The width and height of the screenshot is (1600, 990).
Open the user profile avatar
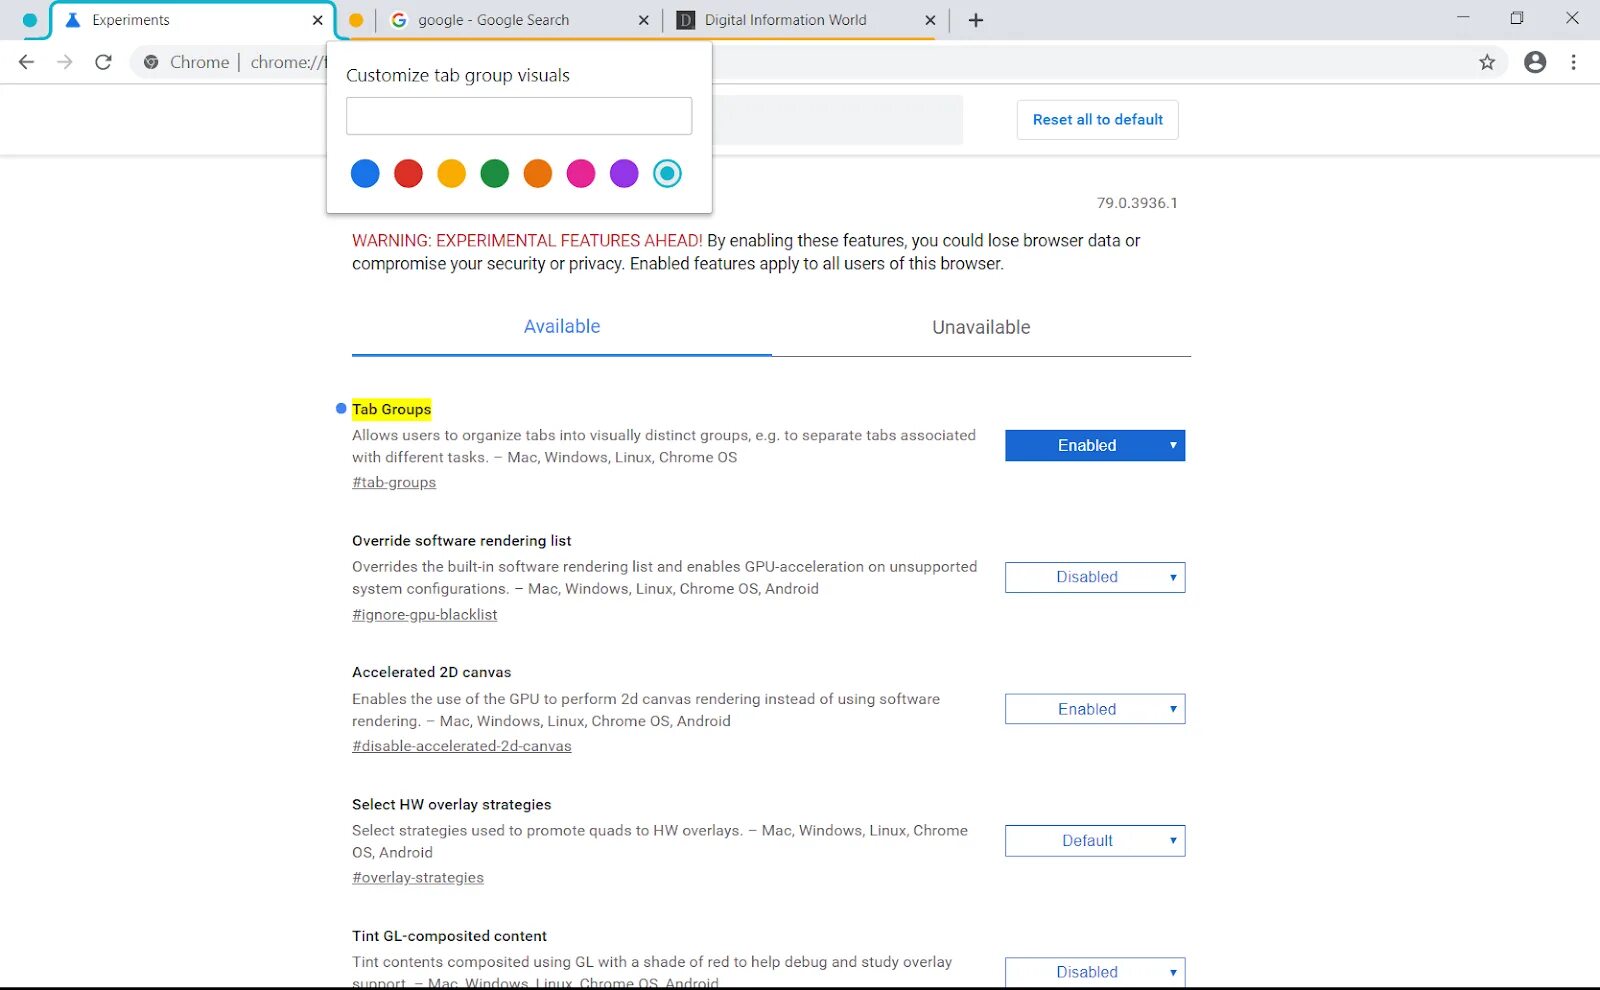point(1535,62)
